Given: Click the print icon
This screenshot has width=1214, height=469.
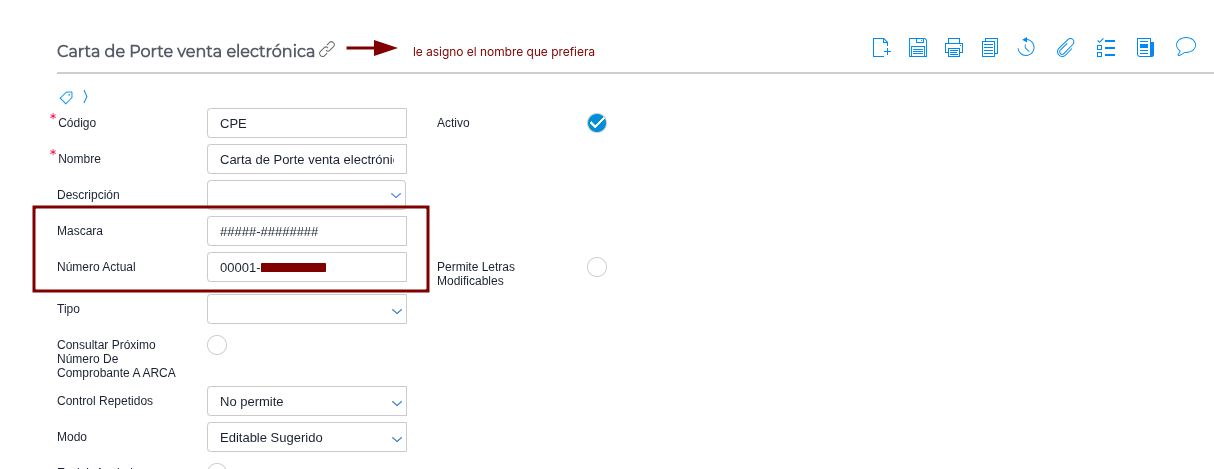Looking at the screenshot, I should 954,47.
